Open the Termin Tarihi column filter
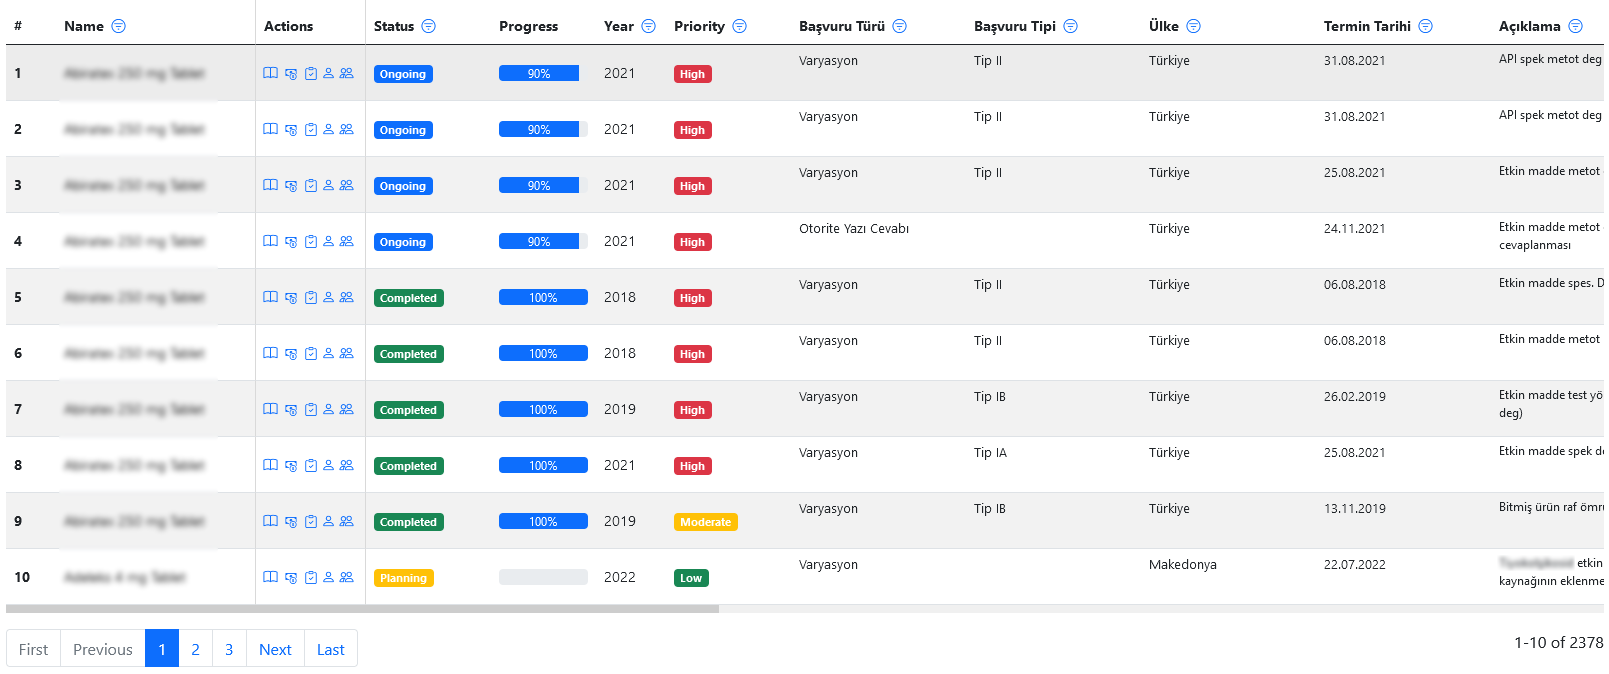 pos(1426,26)
